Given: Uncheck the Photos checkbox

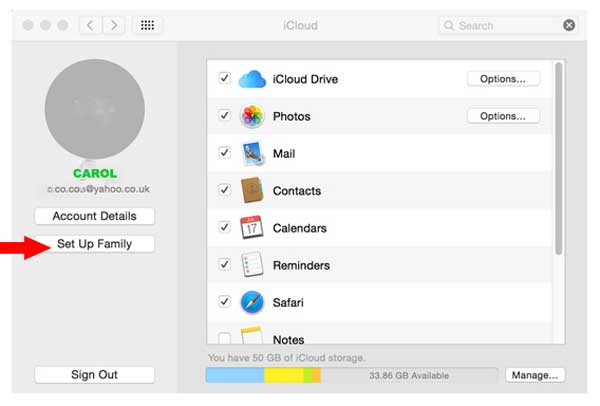Looking at the screenshot, I should [x=225, y=115].
